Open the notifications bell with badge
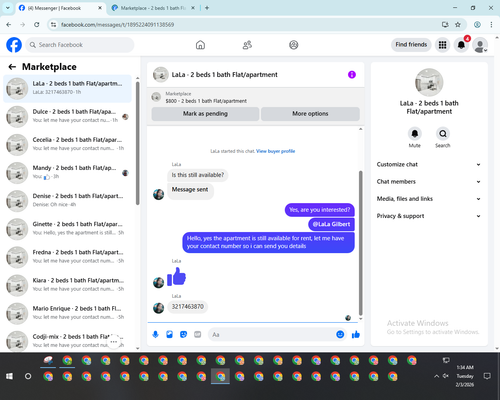The height and width of the screenshot is (400, 500). click(461, 45)
